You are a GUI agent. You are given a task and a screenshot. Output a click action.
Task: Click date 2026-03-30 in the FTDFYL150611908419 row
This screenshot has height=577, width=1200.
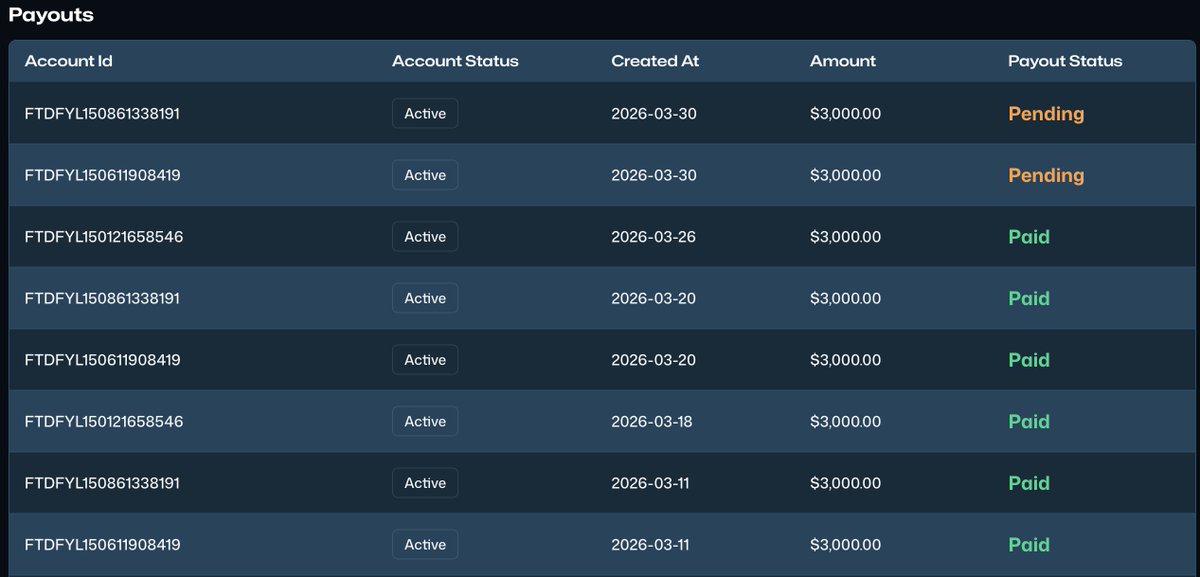654,175
